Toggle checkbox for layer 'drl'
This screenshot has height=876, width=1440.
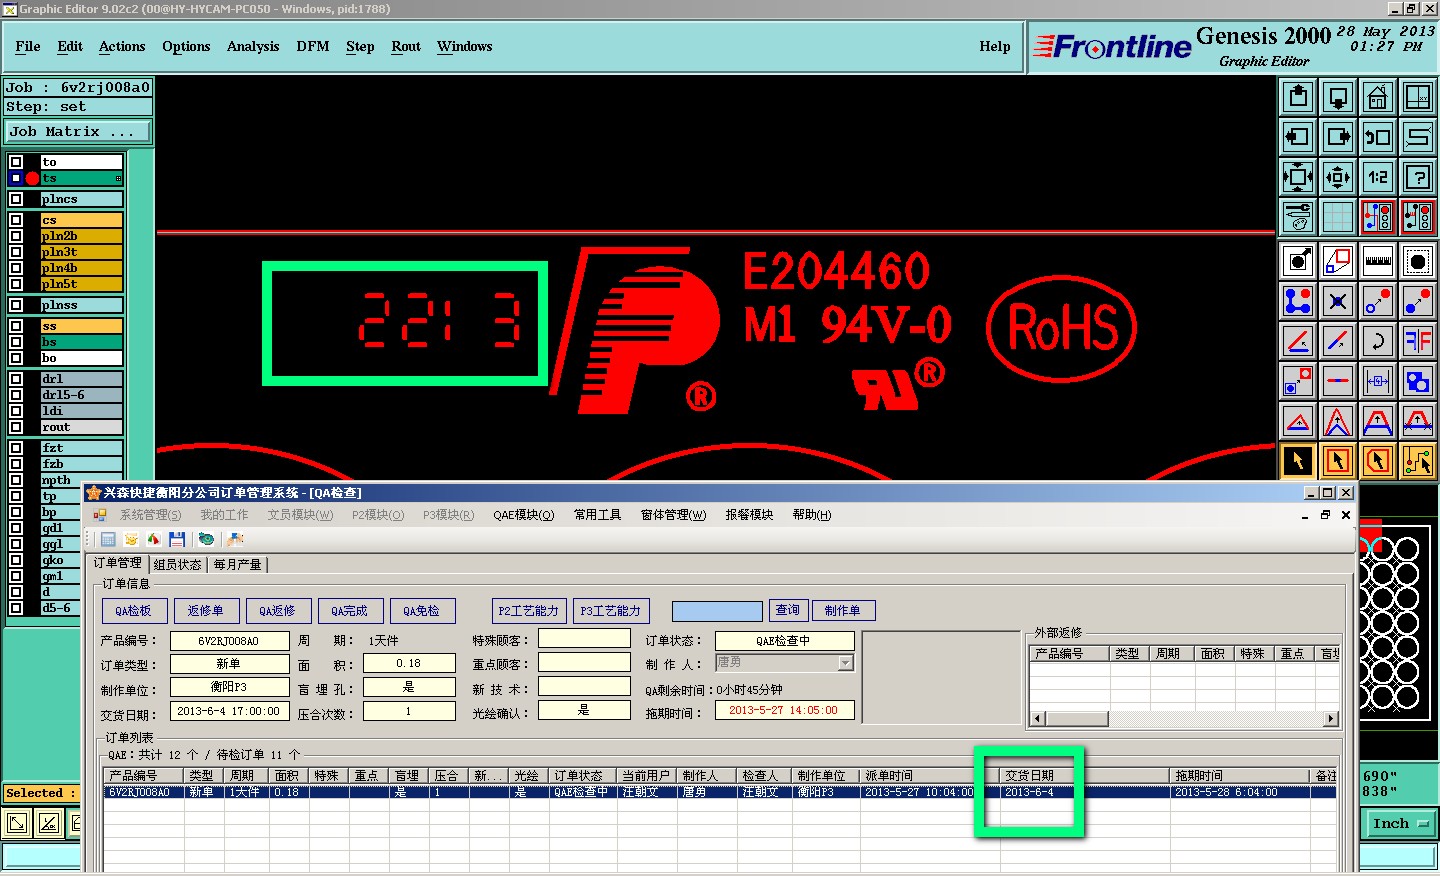click(16, 379)
